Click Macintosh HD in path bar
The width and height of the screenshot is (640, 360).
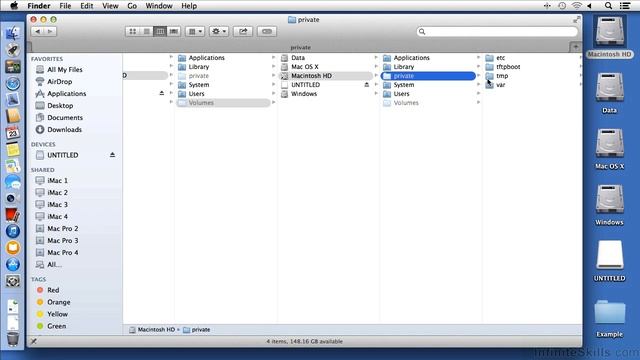[x=156, y=329]
